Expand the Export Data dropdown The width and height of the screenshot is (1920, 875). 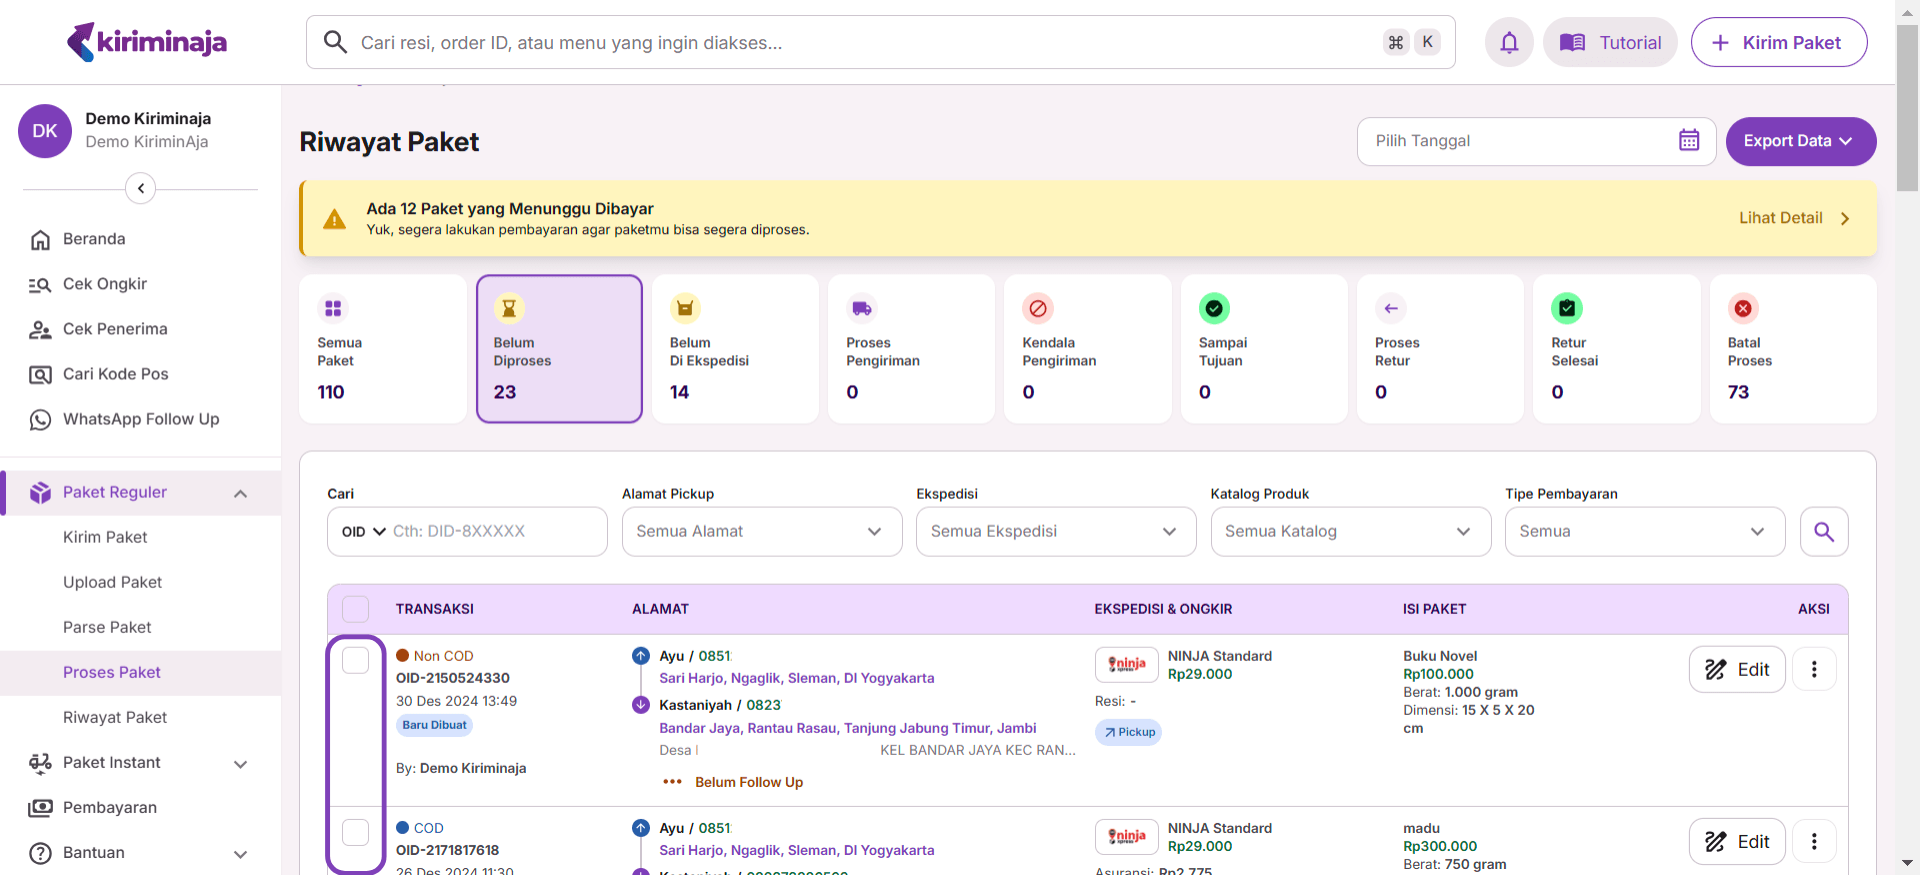tap(1800, 141)
